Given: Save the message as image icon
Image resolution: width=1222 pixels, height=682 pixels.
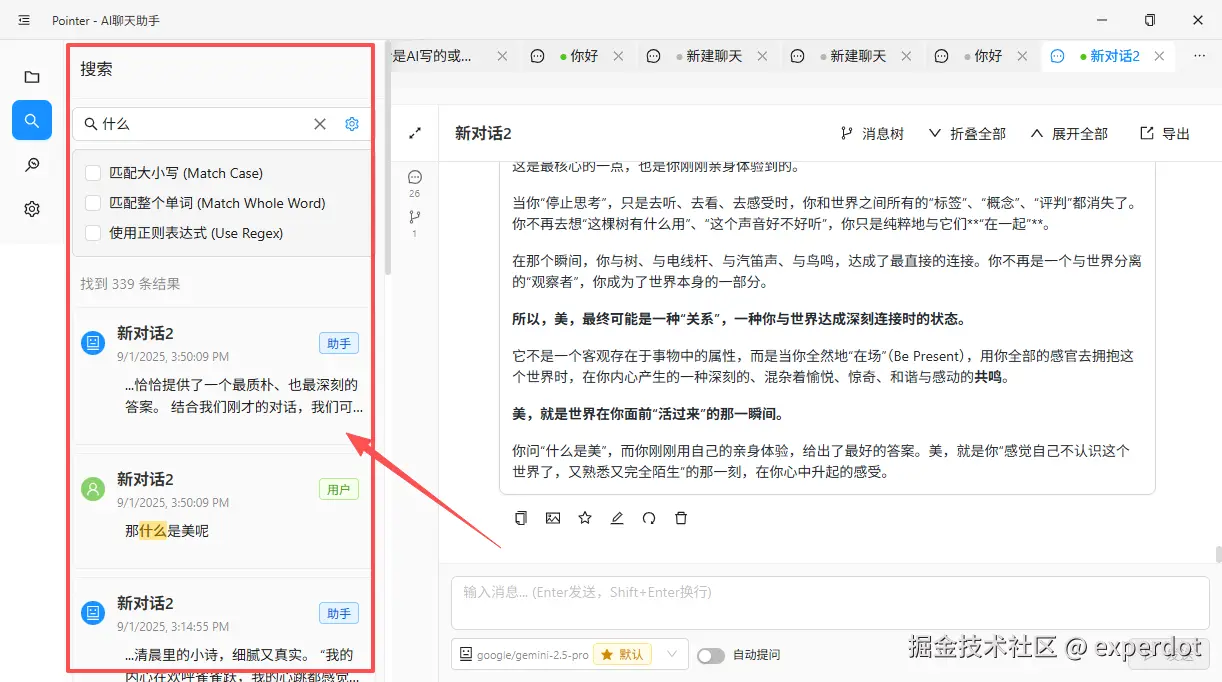Looking at the screenshot, I should [553, 518].
